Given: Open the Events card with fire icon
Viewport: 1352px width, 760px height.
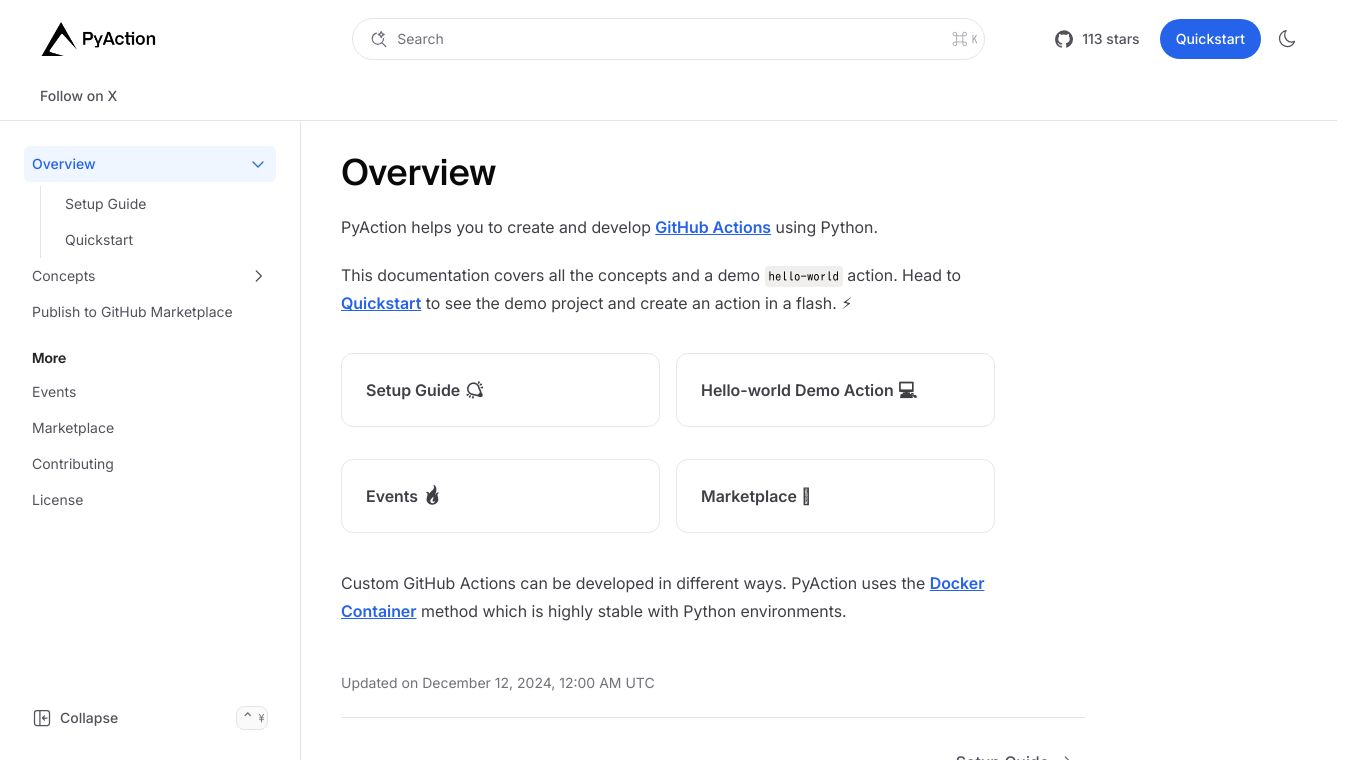Looking at the screenshot, I should [x=500, y=496].
